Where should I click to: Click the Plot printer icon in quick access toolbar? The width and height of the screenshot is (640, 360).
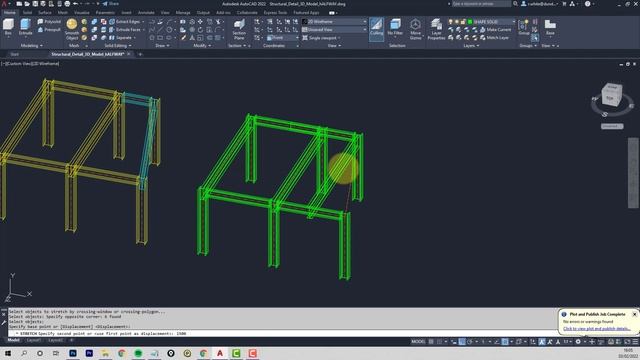(67, 4)
